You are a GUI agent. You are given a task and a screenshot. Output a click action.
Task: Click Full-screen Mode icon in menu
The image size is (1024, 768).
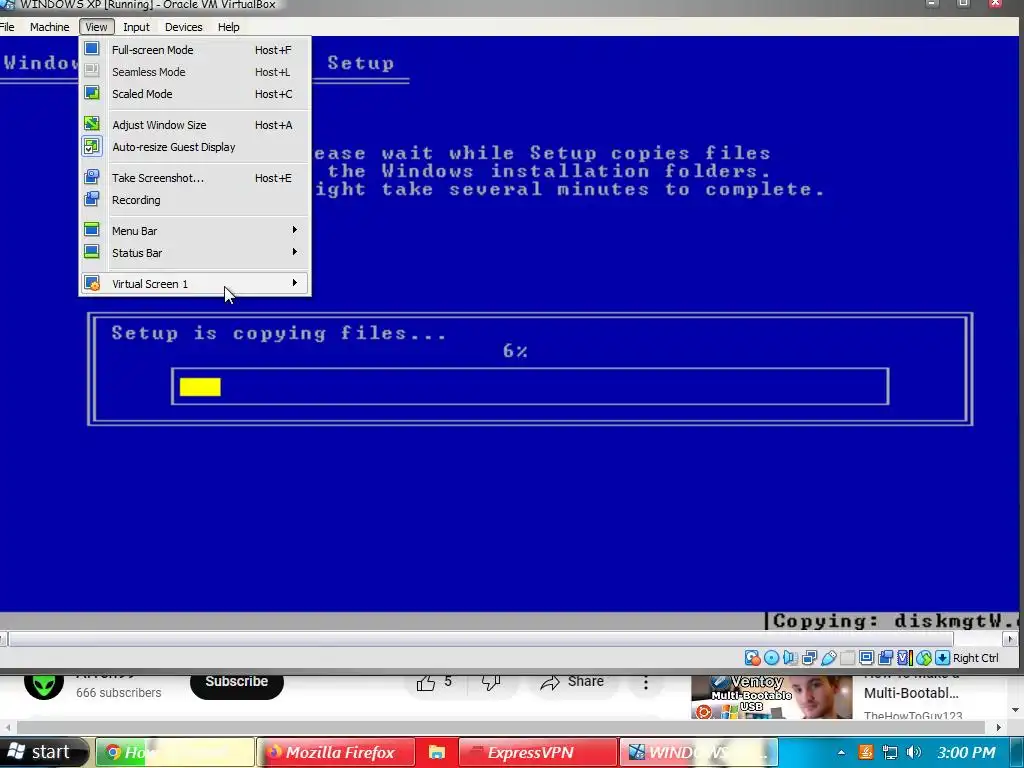coord(92,49)
